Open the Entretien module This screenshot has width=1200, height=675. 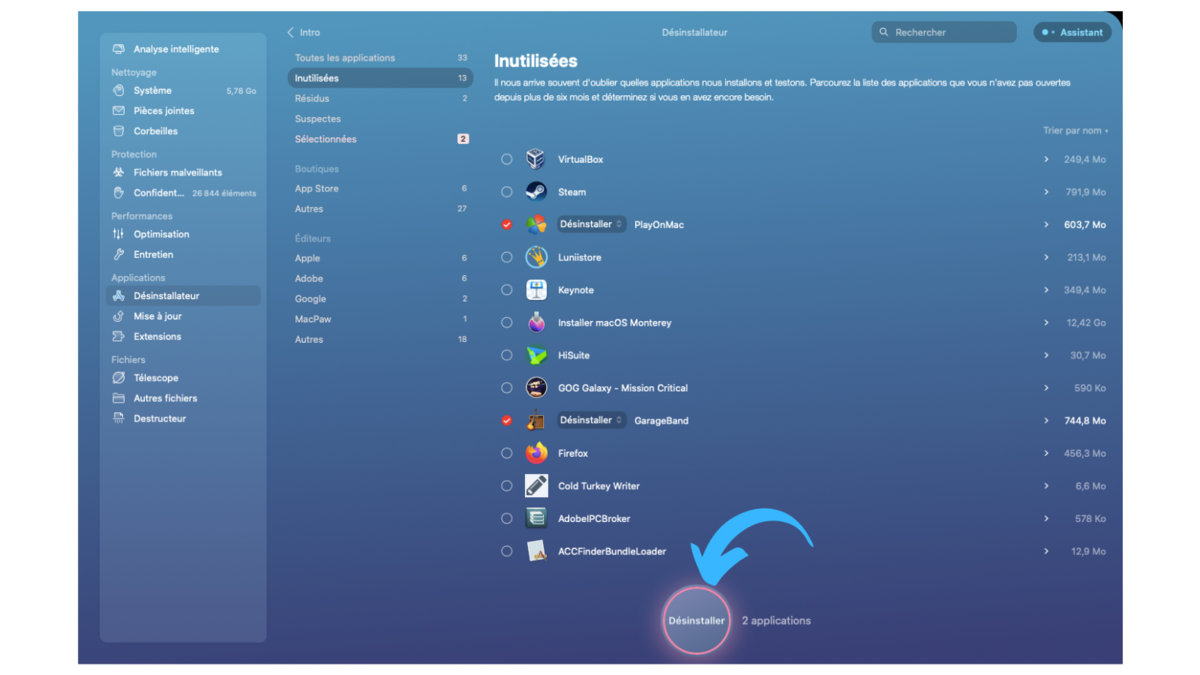coord(183,254)
